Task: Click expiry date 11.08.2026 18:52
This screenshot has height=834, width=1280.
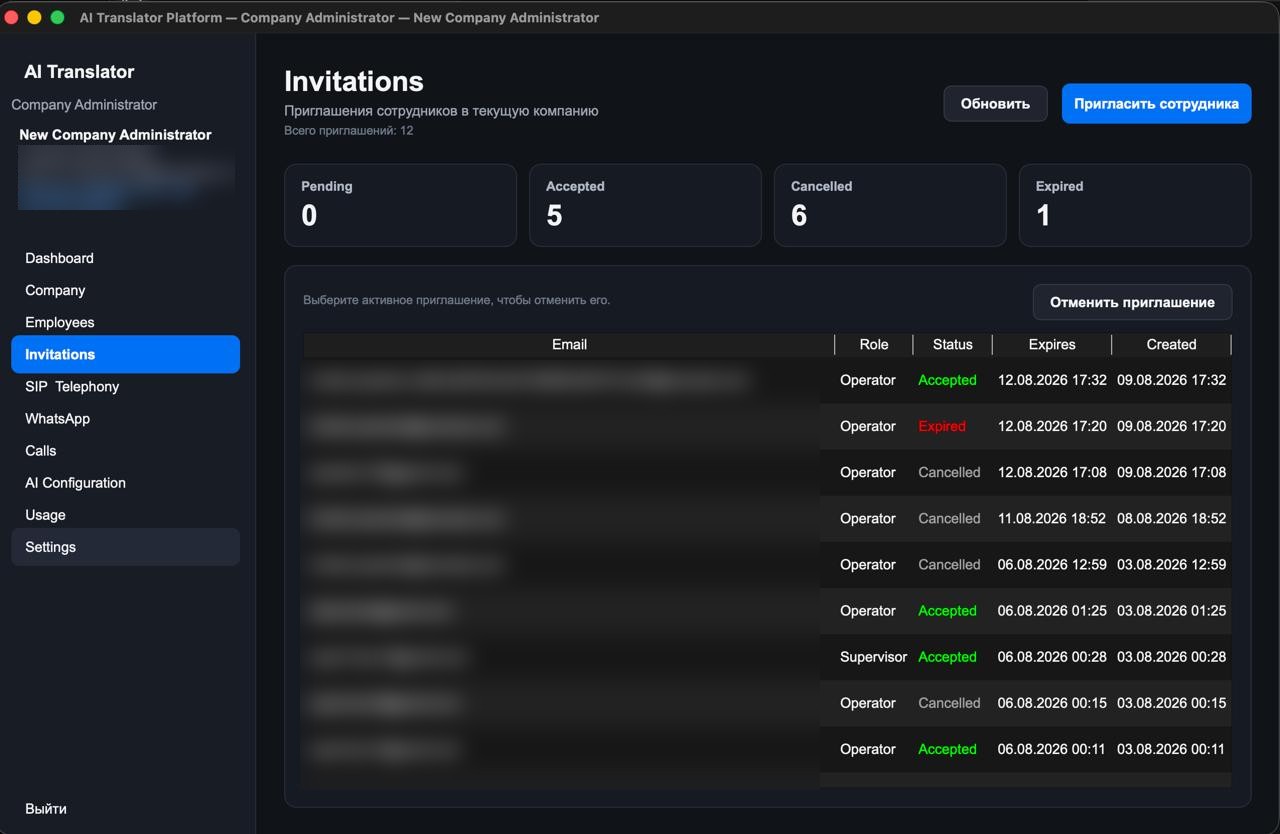Action: (x=1052, y=518)
